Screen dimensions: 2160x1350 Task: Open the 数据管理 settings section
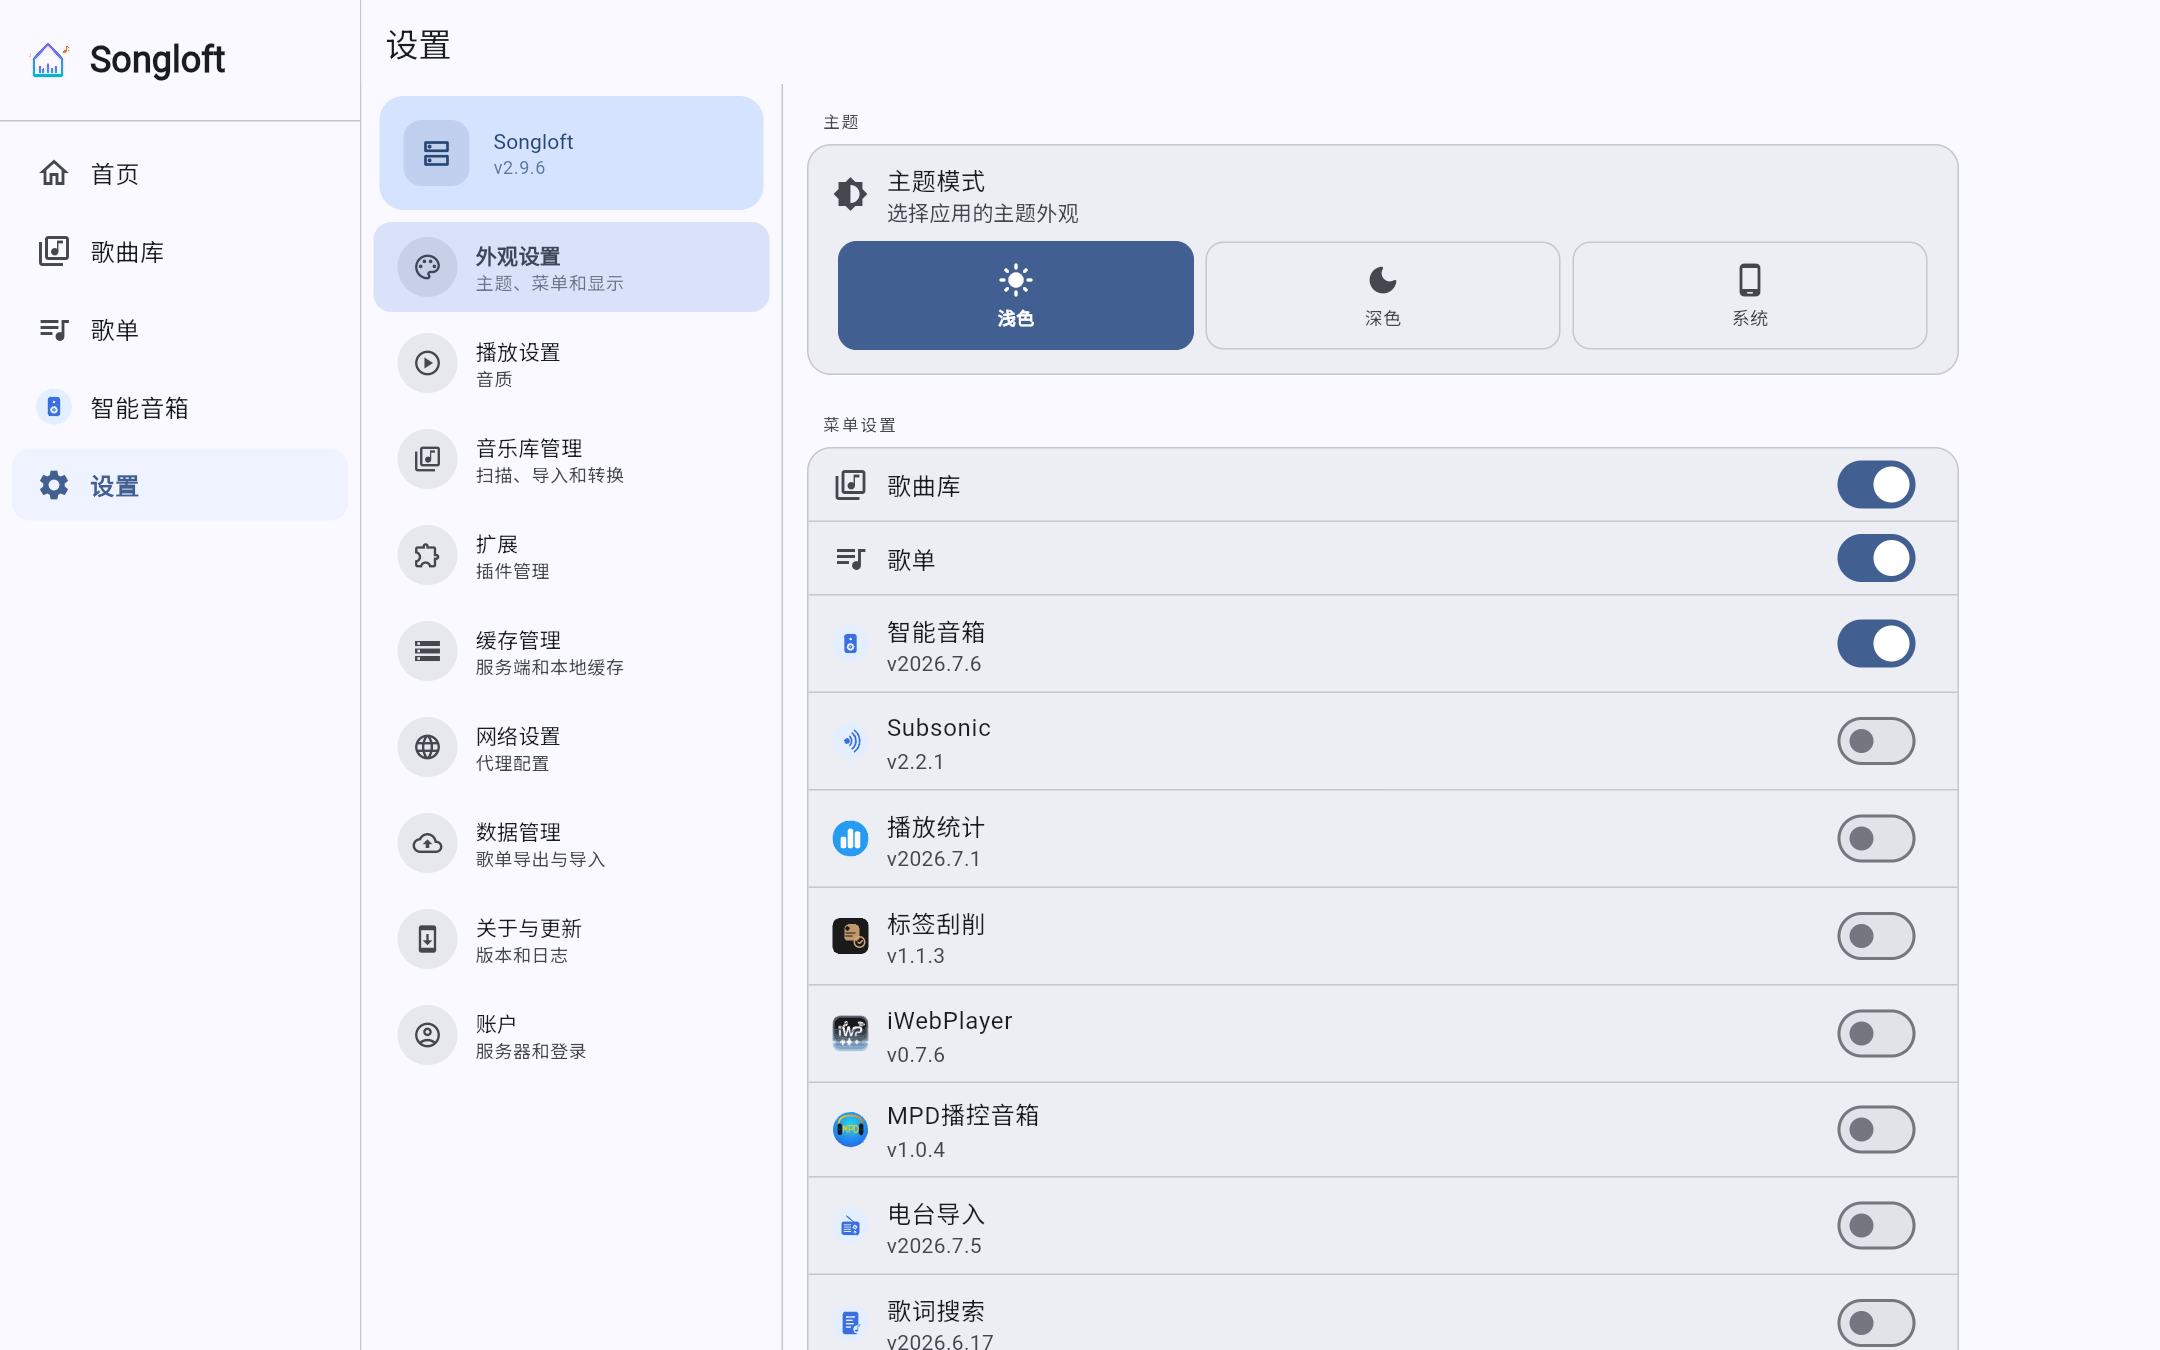(571, 843)
